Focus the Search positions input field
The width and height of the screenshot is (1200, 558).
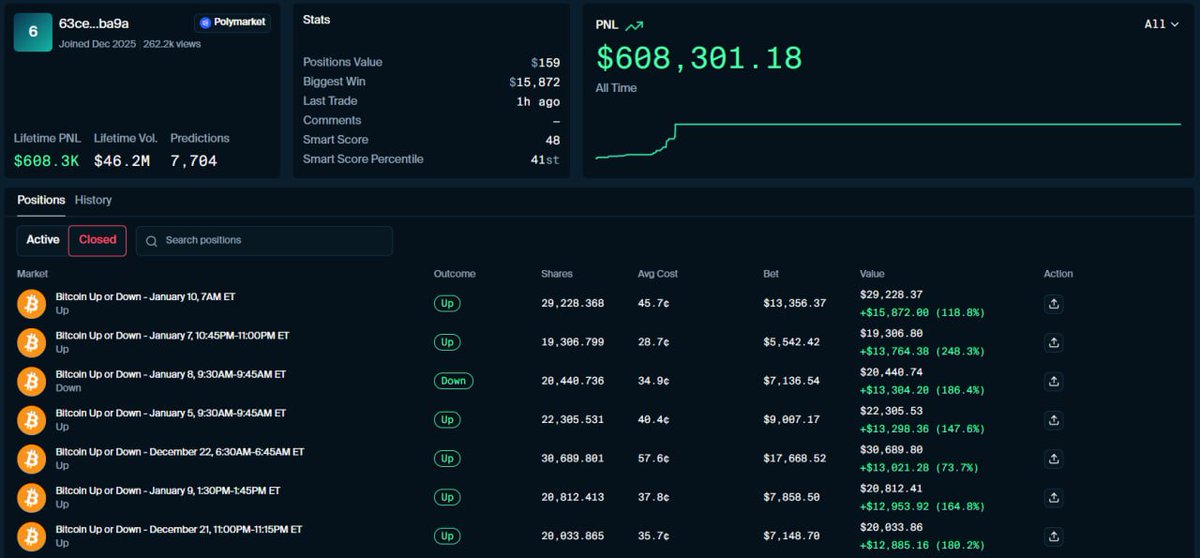click(264, 241)
